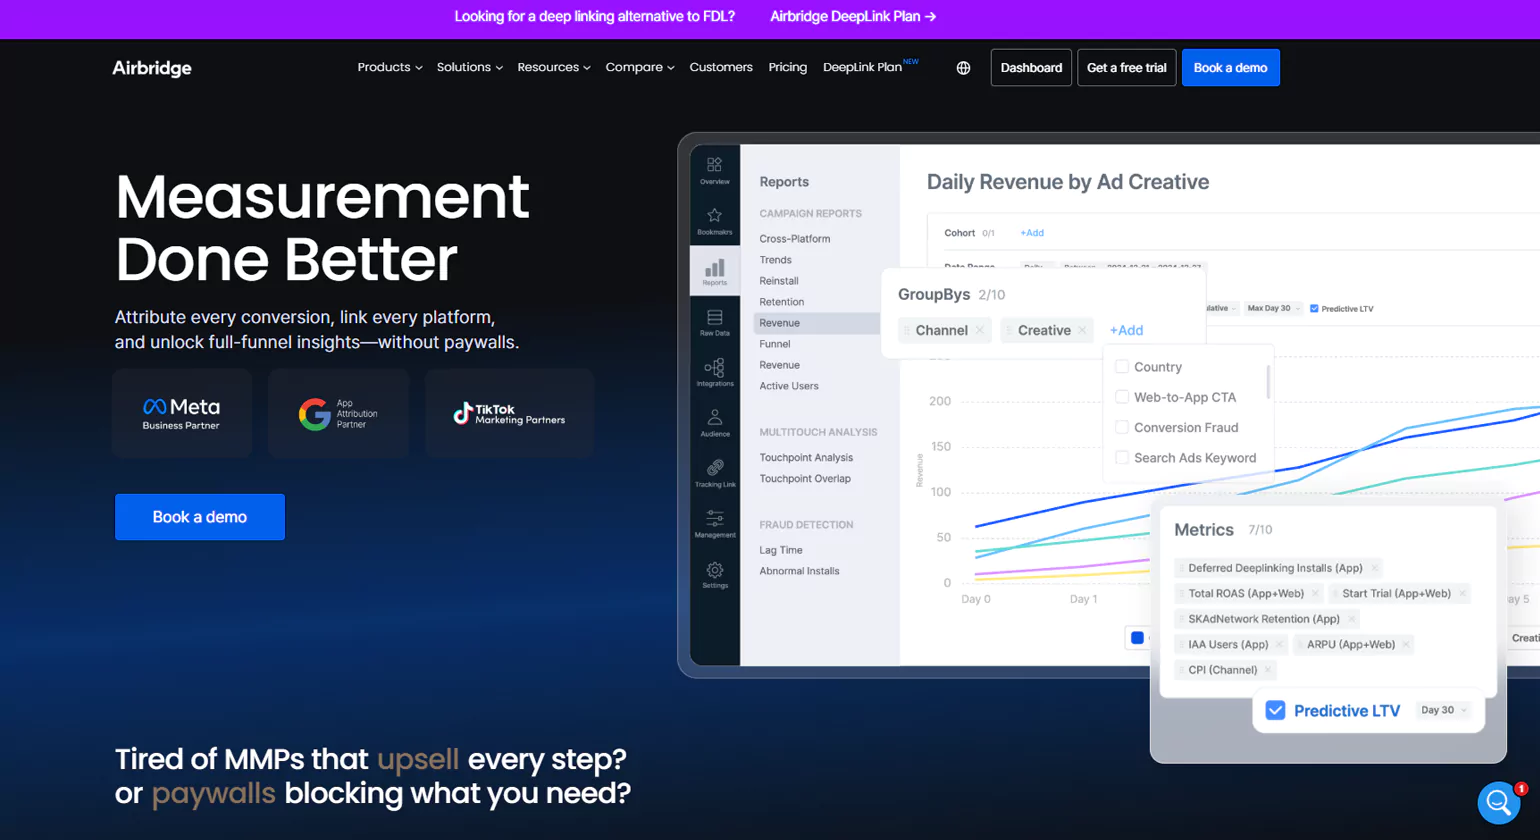Remove the Channel GroupBy tag
The height and width of the screenshot is (840, 1540).
(x=980, y=331)
